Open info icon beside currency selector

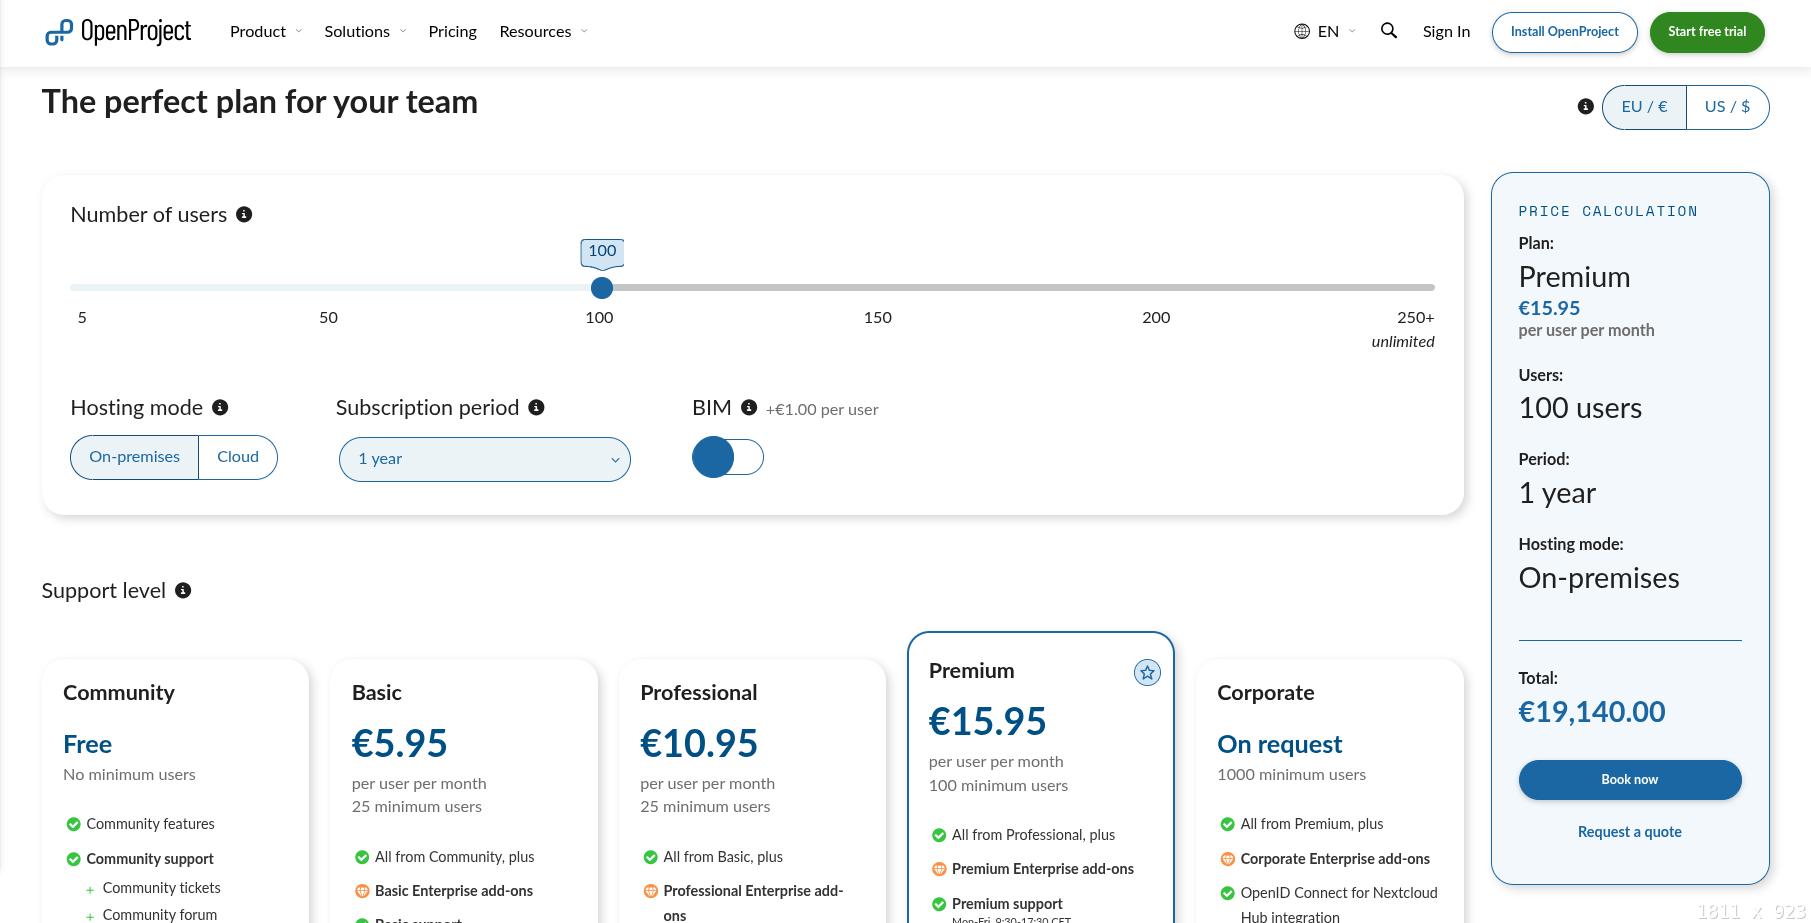click(x=1585, y=107)
